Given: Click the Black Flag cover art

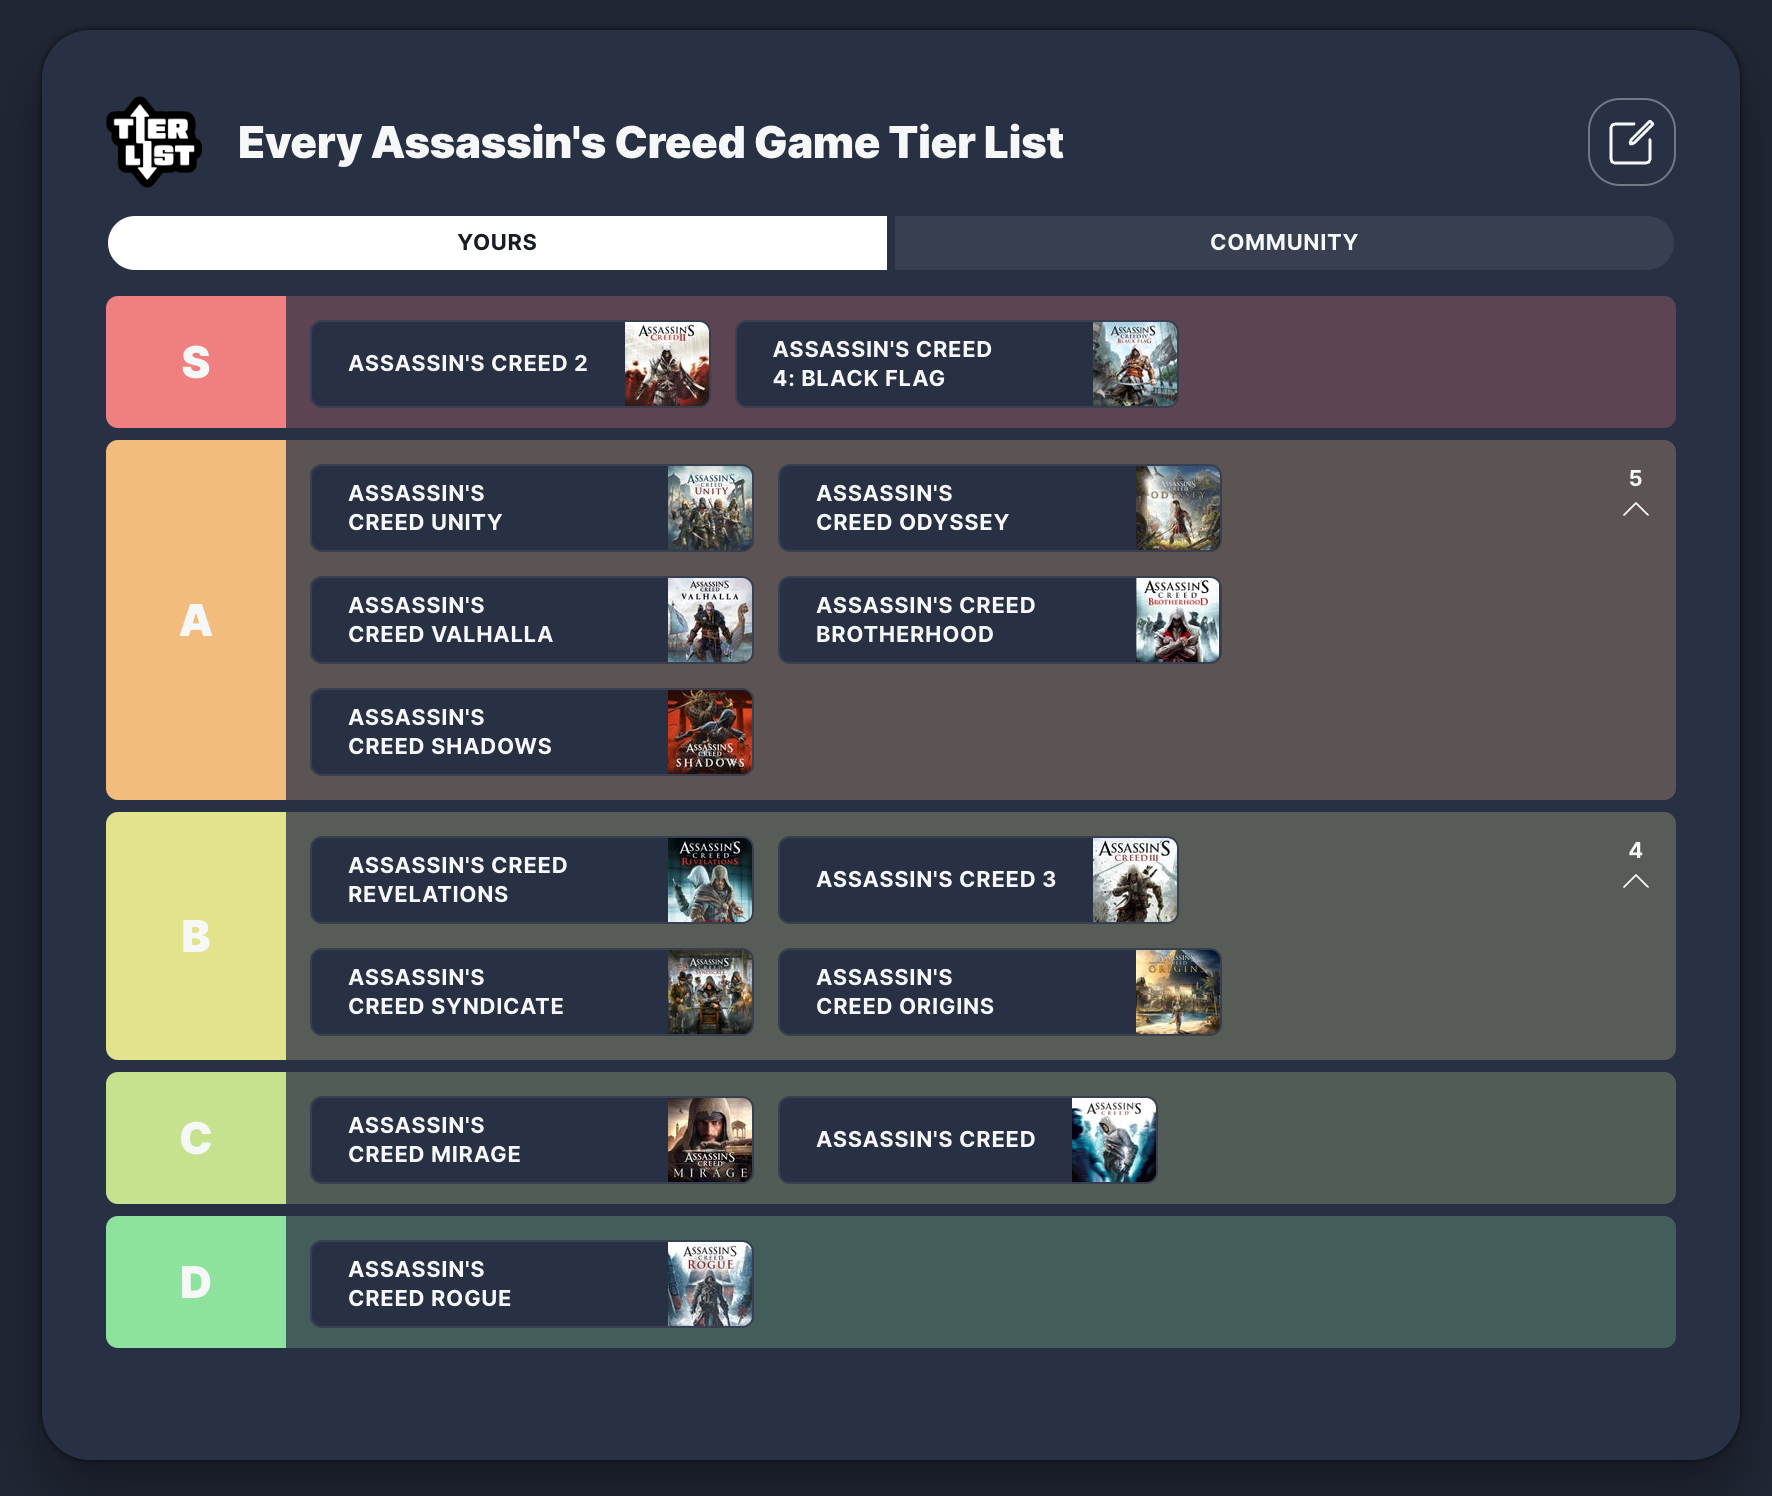Looking at the screenshot, I should pos(1135,364).
